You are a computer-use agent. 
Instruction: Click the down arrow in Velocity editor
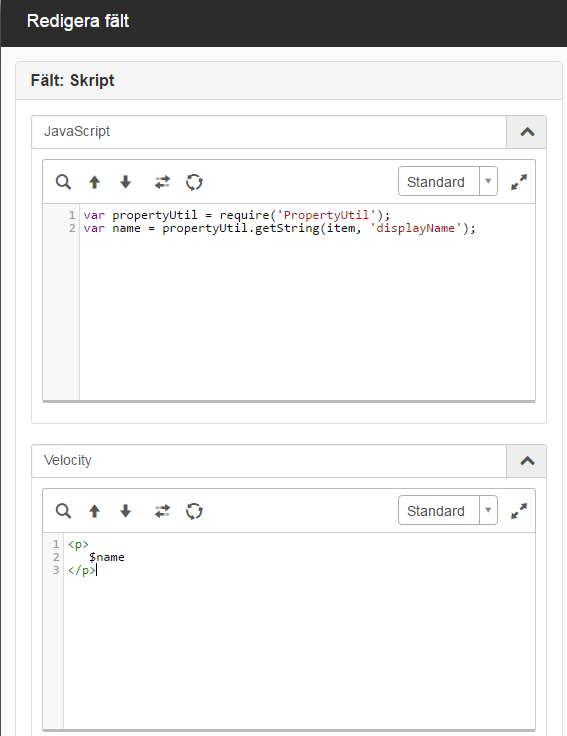pos(125,511)
